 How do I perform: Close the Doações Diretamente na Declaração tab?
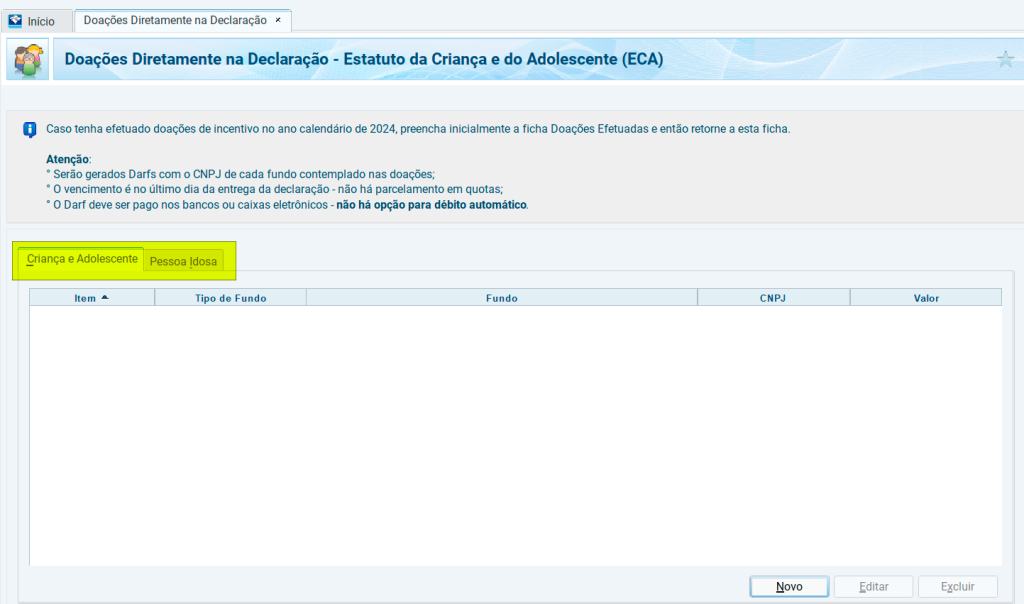(x=278, y=20)
